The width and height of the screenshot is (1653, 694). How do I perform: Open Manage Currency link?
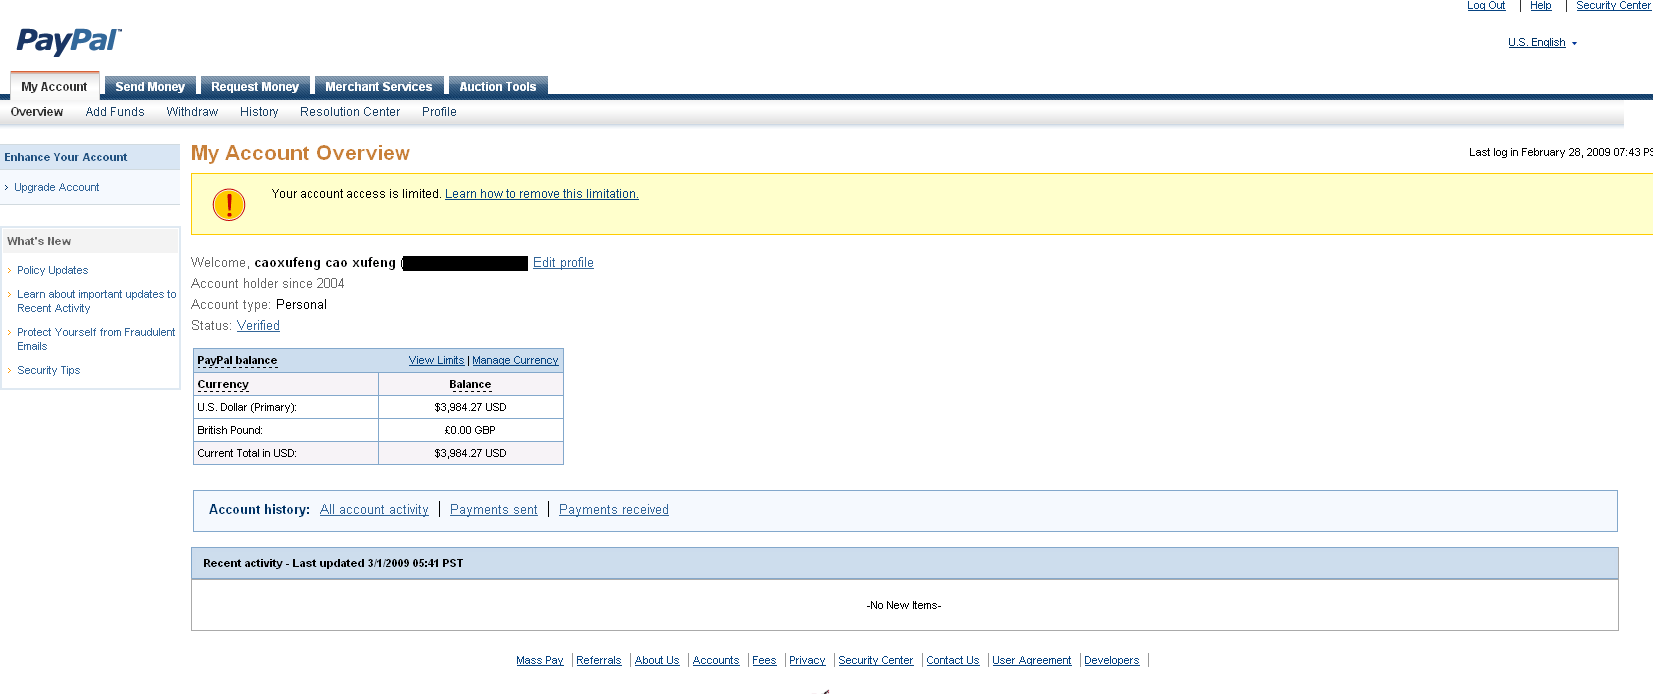515,360
